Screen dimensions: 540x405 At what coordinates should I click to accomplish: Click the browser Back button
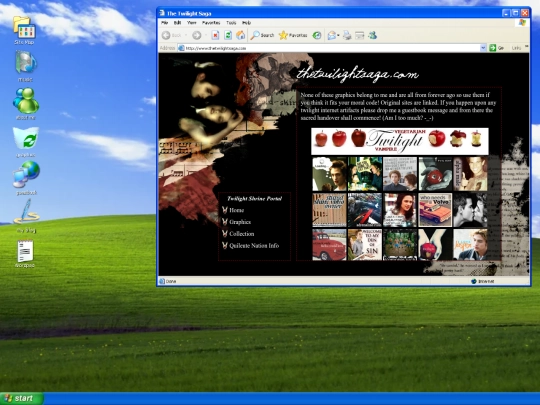(172, 35)
